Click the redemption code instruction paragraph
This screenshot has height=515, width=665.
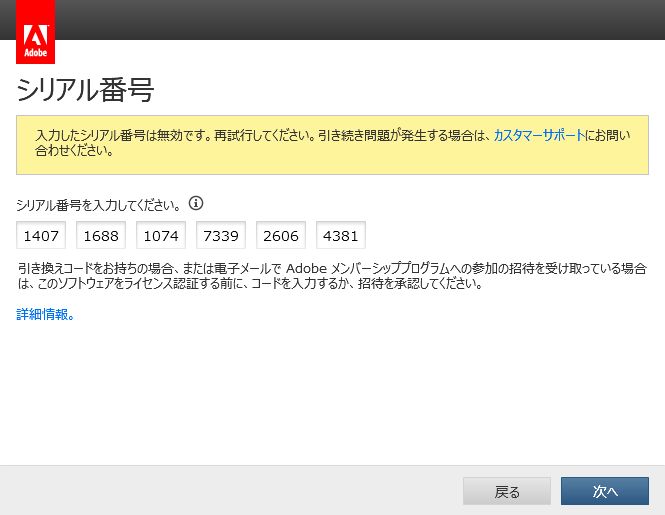(x=332, y=276)
